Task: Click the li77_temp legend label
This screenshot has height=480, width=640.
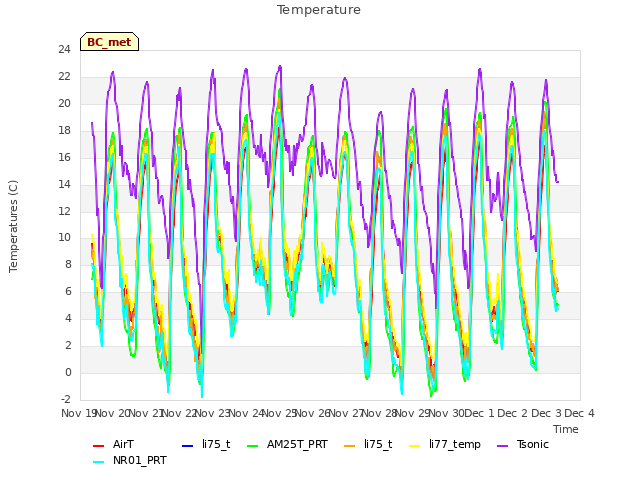Action: 455,444
